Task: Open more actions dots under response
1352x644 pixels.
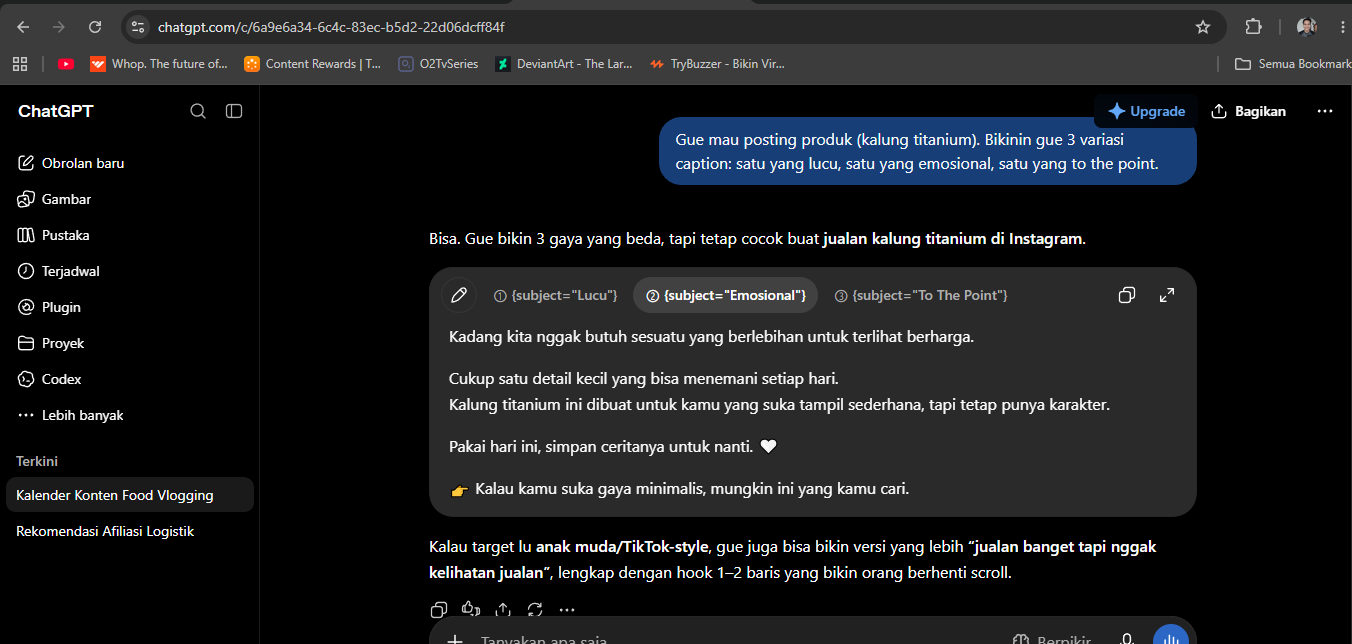Action: point(567,609)
